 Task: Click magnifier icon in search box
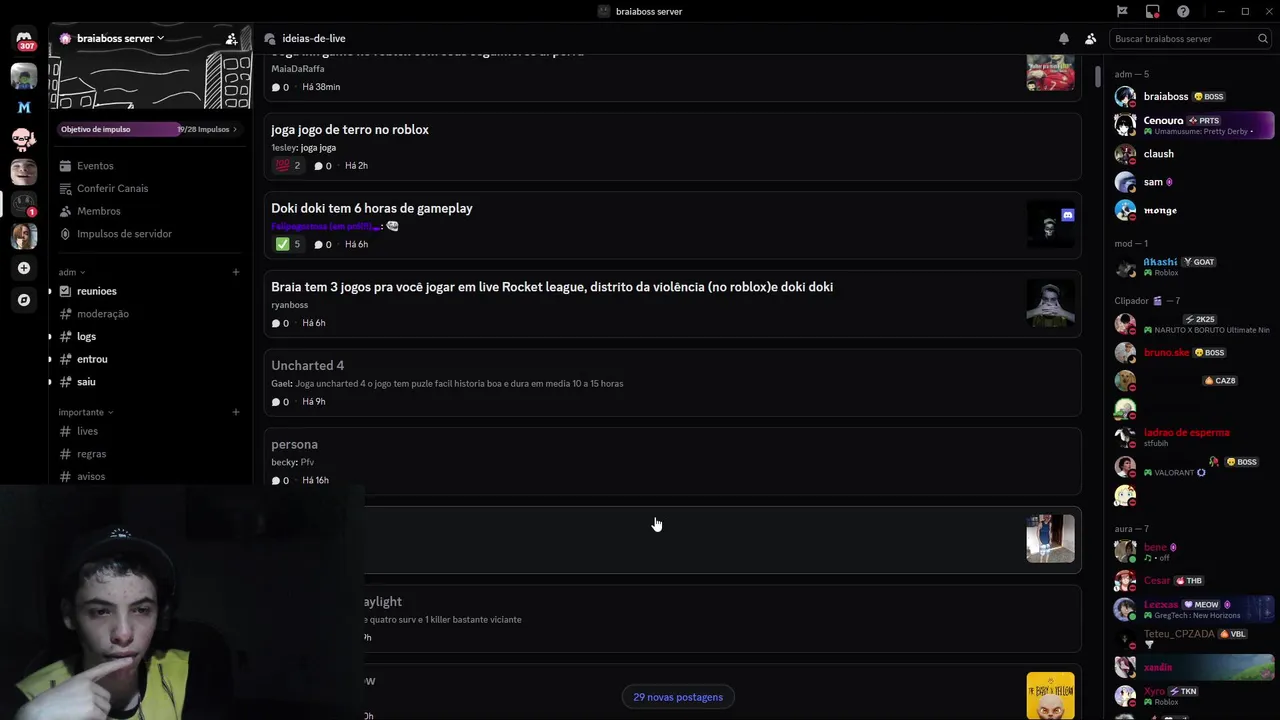click(x=1263, y=39)
